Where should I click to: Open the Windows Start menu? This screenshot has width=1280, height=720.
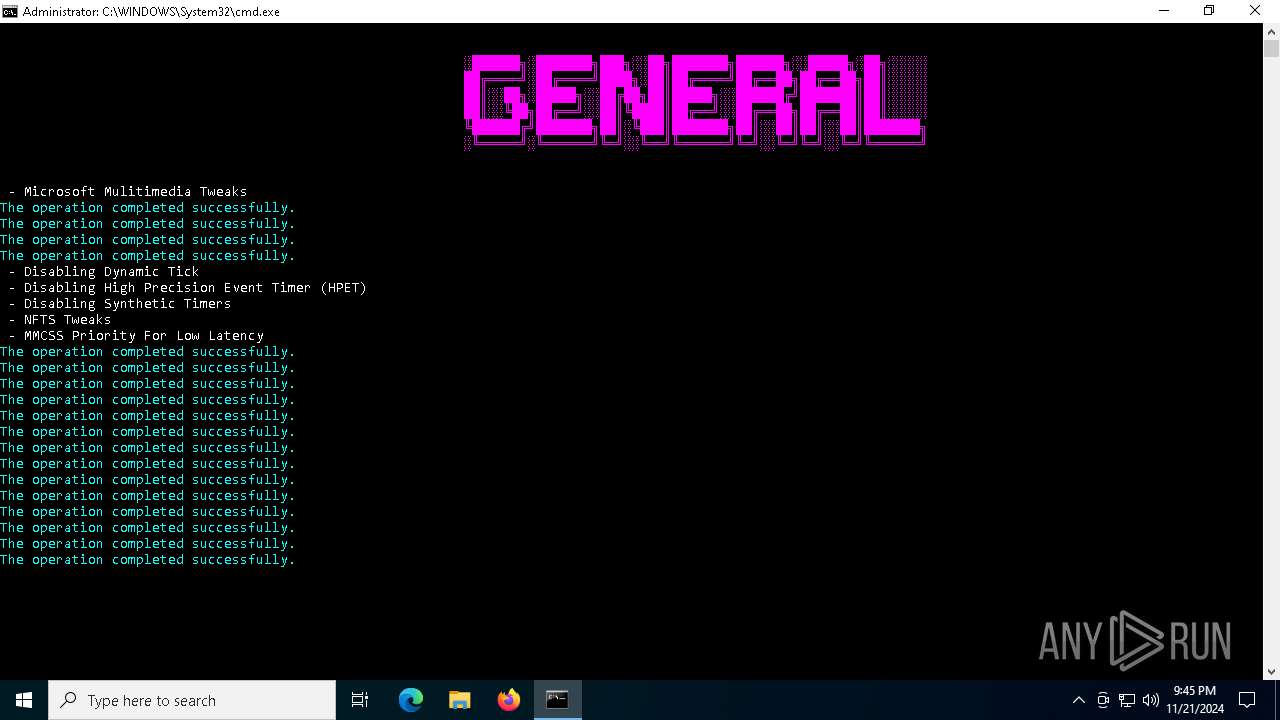tap(24, 700)
